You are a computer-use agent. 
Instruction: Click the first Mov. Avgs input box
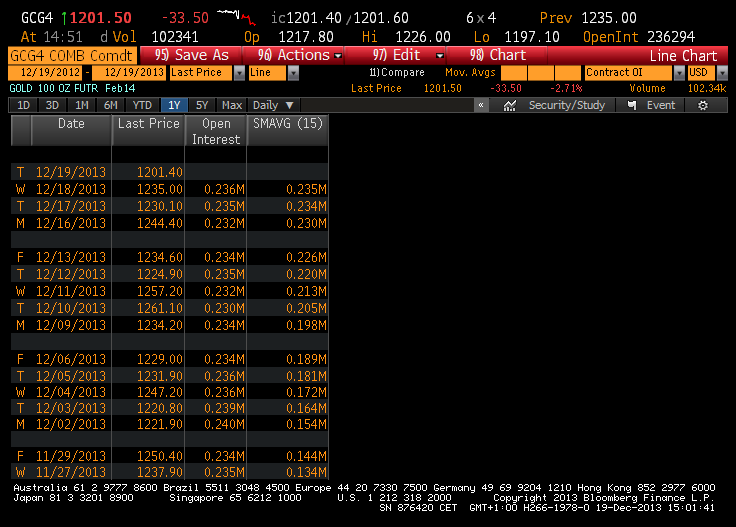[x=514, y=73]
